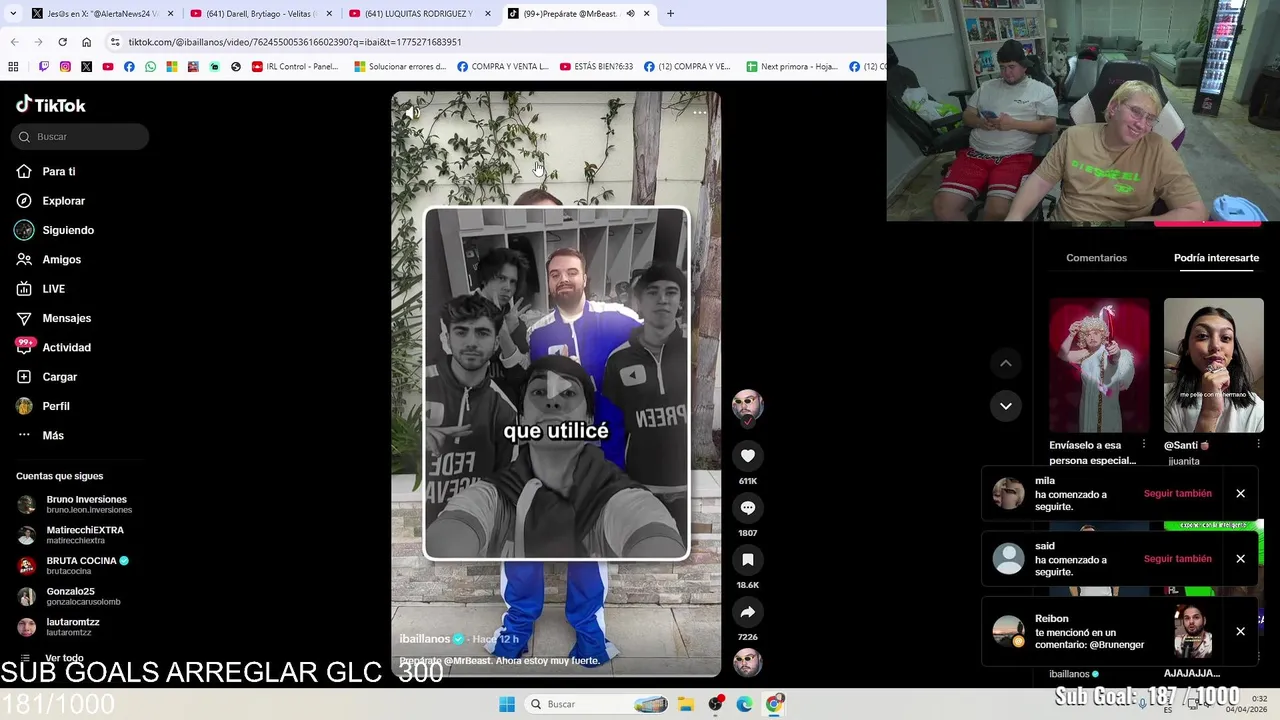Save the video using bookmark icon

tap(747, 560)
